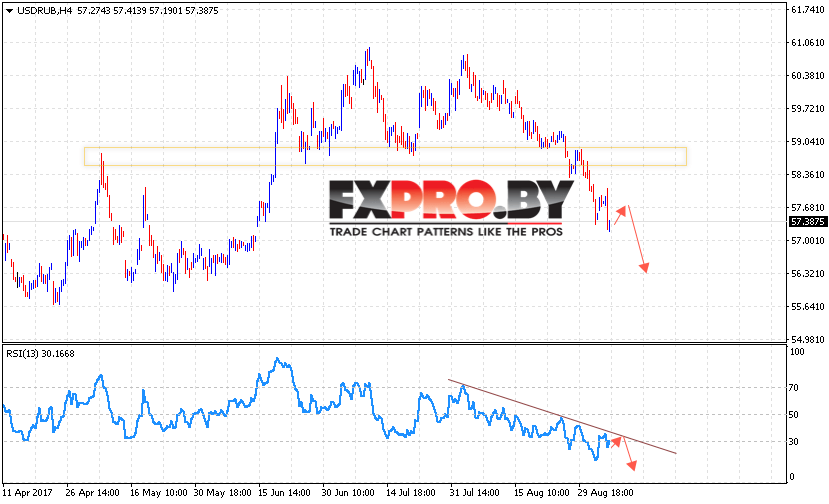Click the 15 Aug 10:00 time label
Viewport: 829px width, 504px height.
[541, 492]
